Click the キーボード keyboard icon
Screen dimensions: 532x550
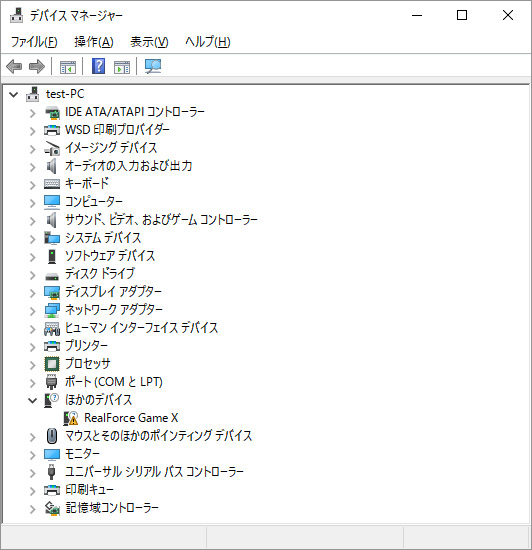(x=52, y=184)
